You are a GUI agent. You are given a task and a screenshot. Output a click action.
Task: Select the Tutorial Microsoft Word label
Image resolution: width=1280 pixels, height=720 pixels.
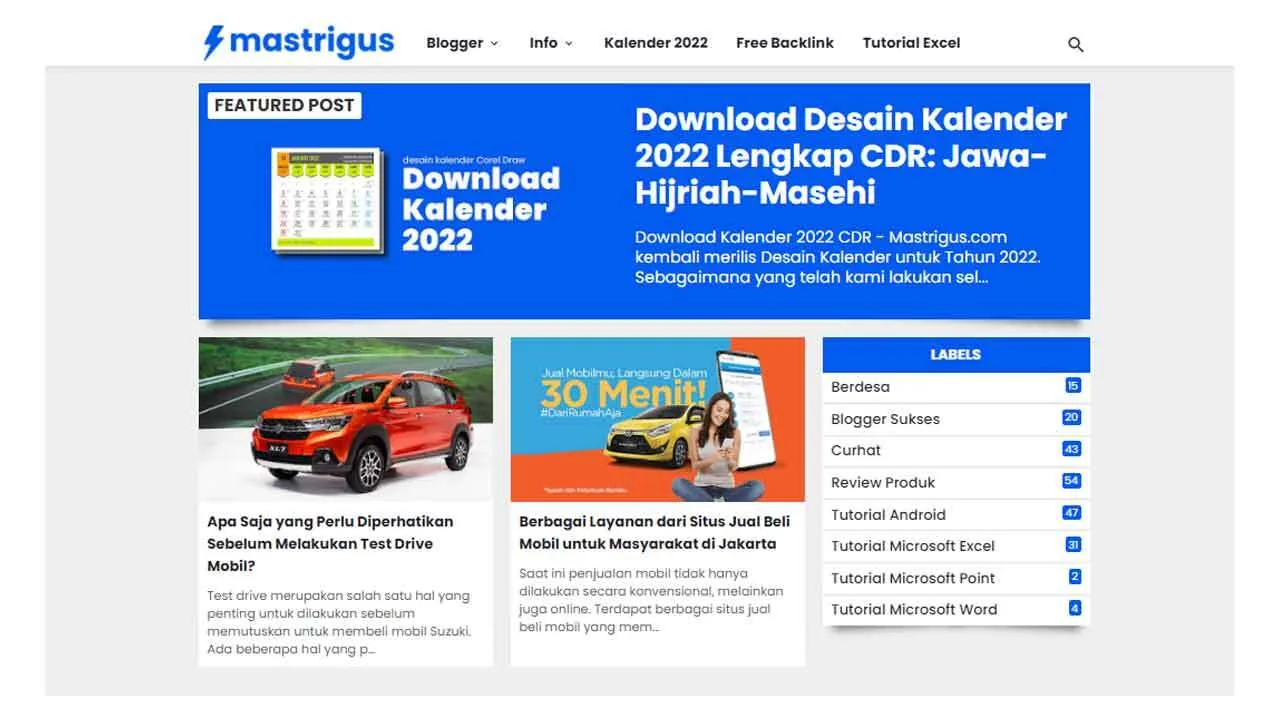click(914, 609)
